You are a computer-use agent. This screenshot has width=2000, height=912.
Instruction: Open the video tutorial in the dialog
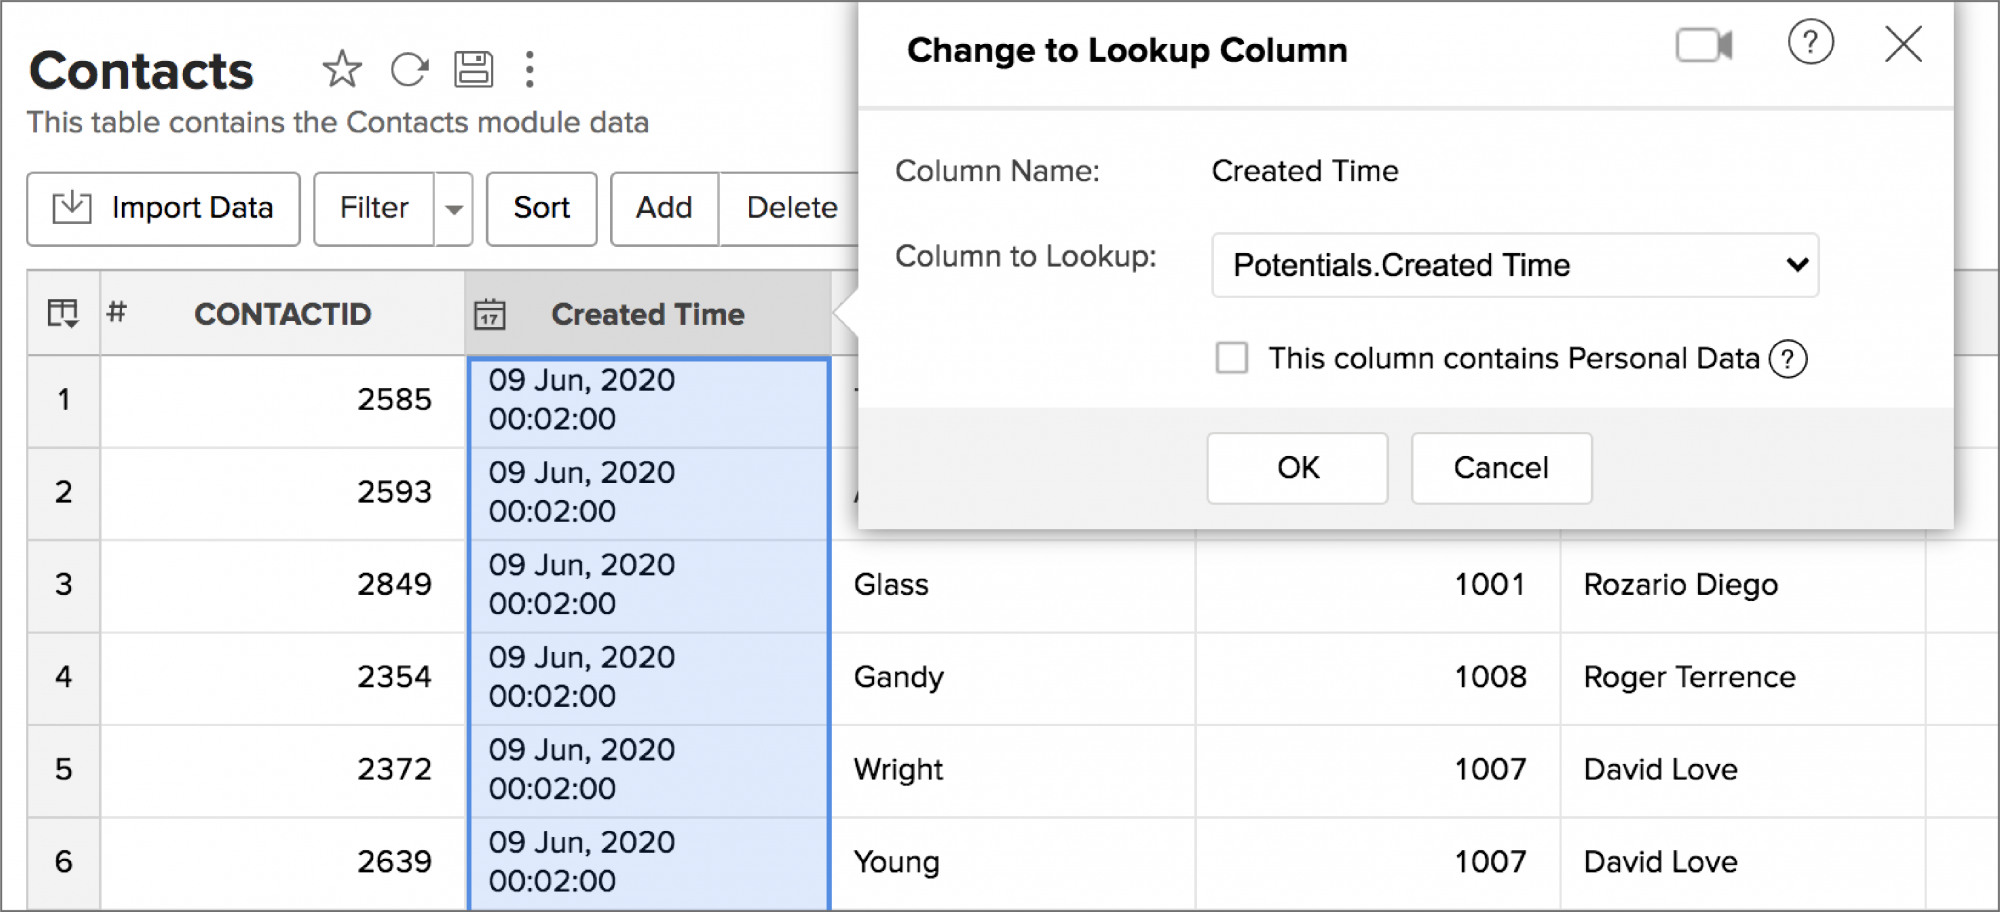tap(1705, 45)
